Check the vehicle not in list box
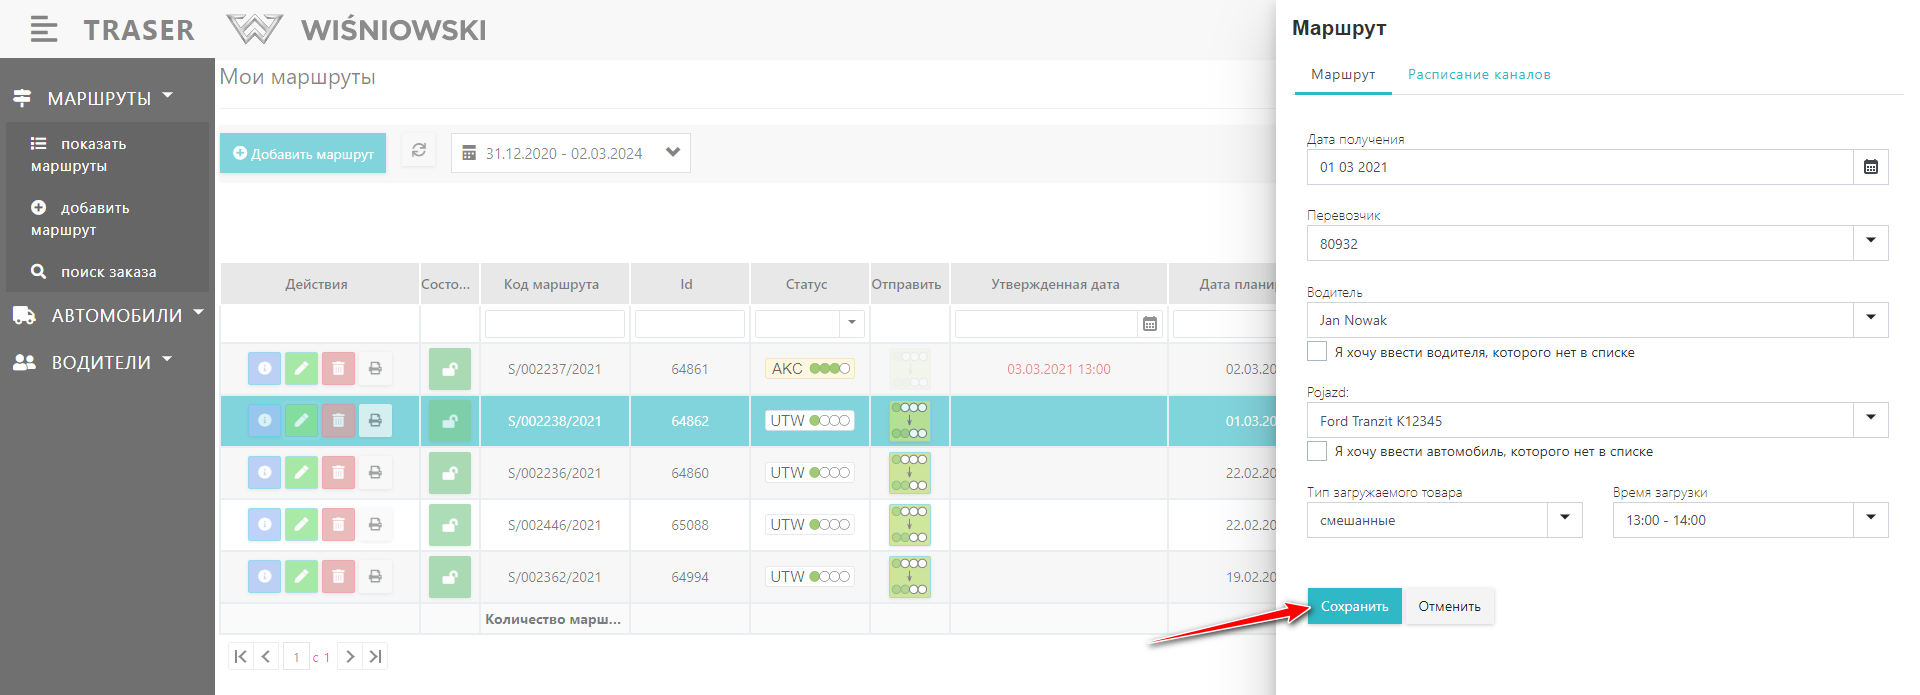 point(1317,451)
